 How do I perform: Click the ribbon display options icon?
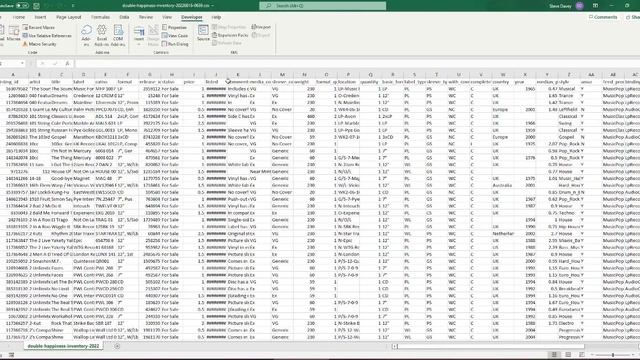596,6
